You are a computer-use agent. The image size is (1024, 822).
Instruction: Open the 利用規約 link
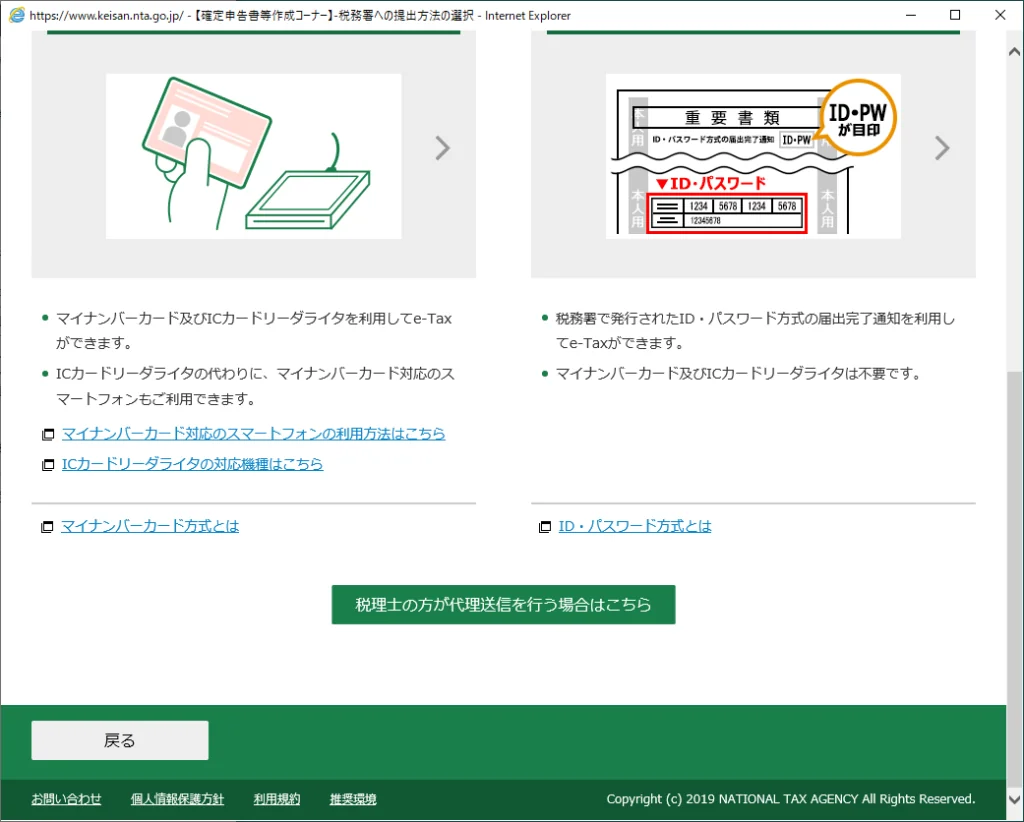pos(276,798)
